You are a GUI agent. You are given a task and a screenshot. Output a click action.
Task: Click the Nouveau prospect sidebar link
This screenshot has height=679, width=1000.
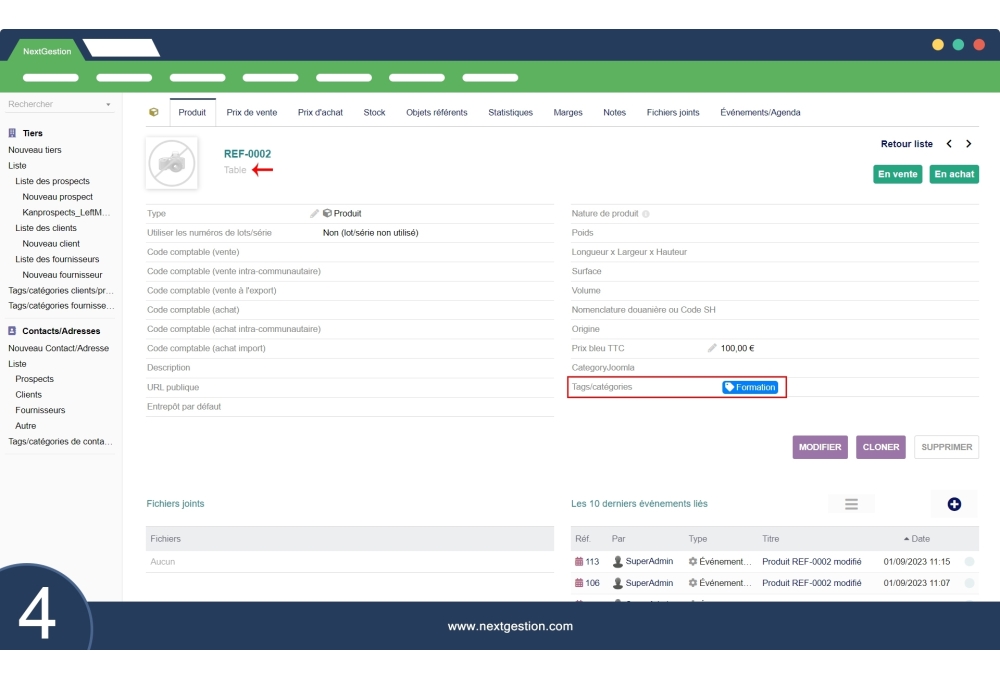pos(57,197)
